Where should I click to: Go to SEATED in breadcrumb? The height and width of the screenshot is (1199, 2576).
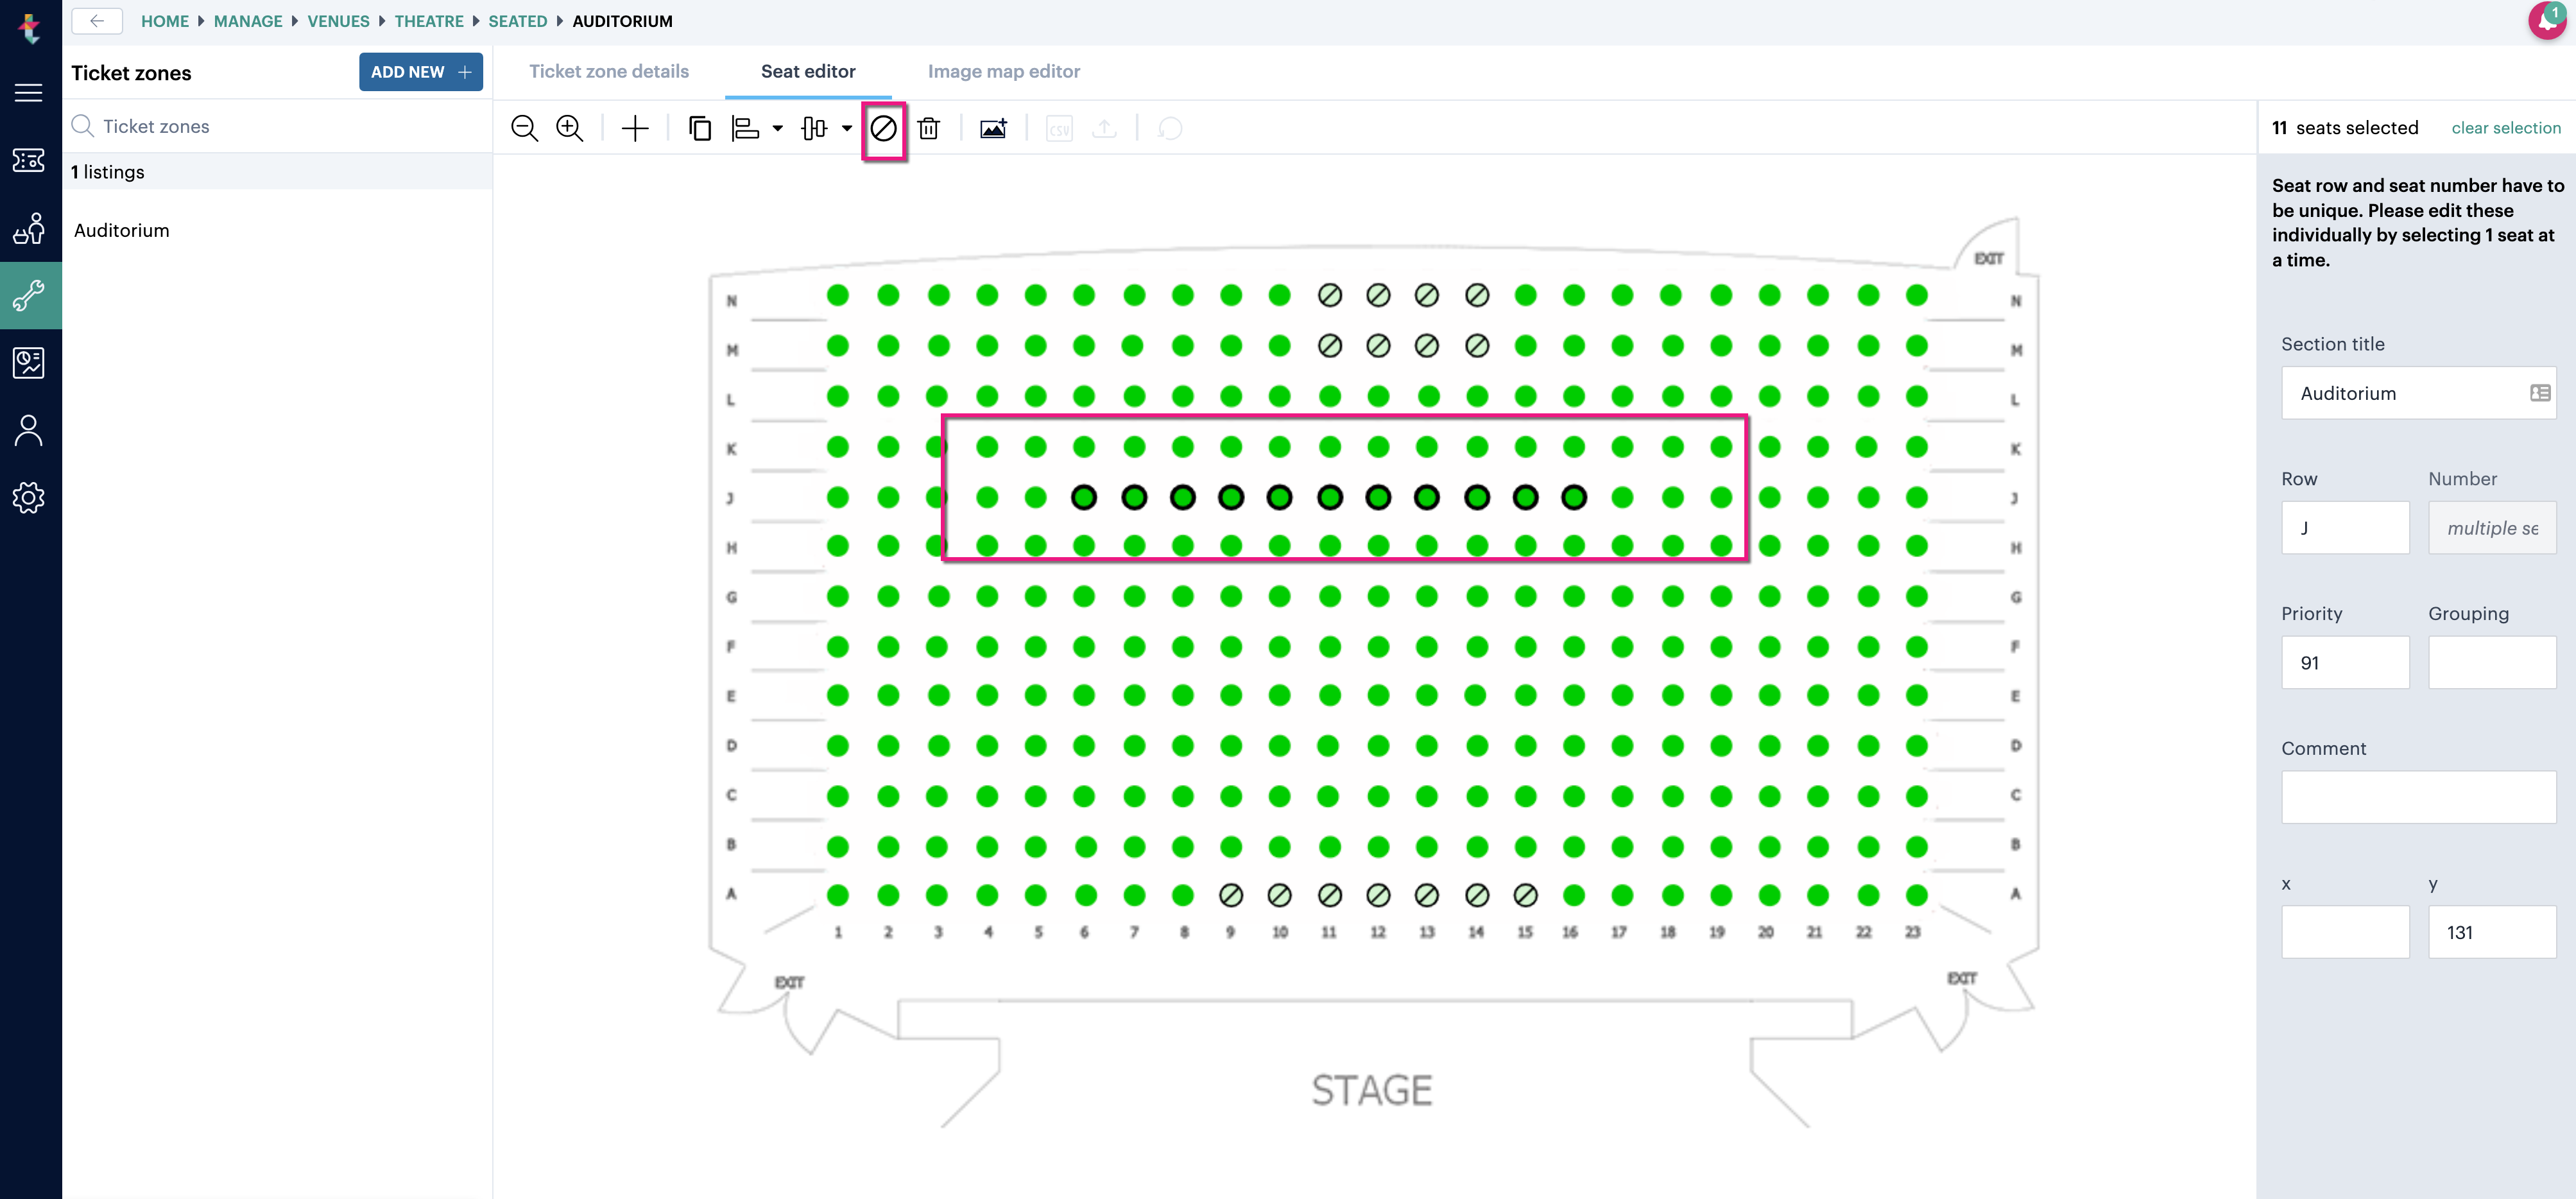click(518, 21)
